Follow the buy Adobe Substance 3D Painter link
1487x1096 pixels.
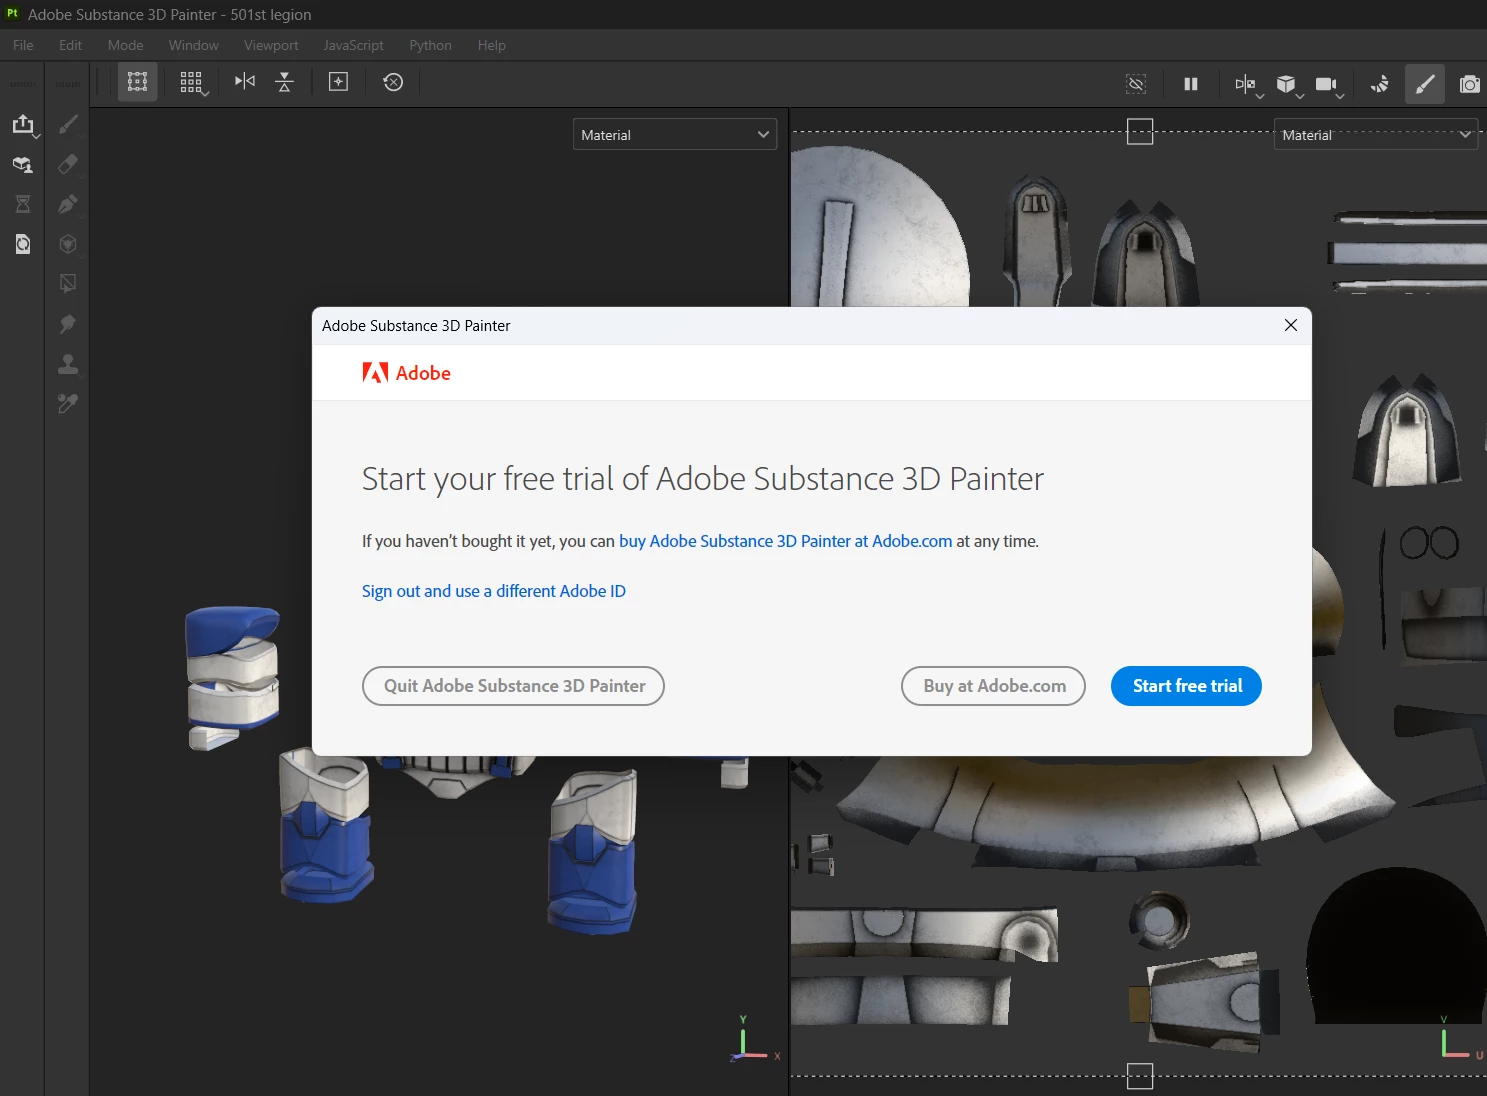[x=785, y=541]
